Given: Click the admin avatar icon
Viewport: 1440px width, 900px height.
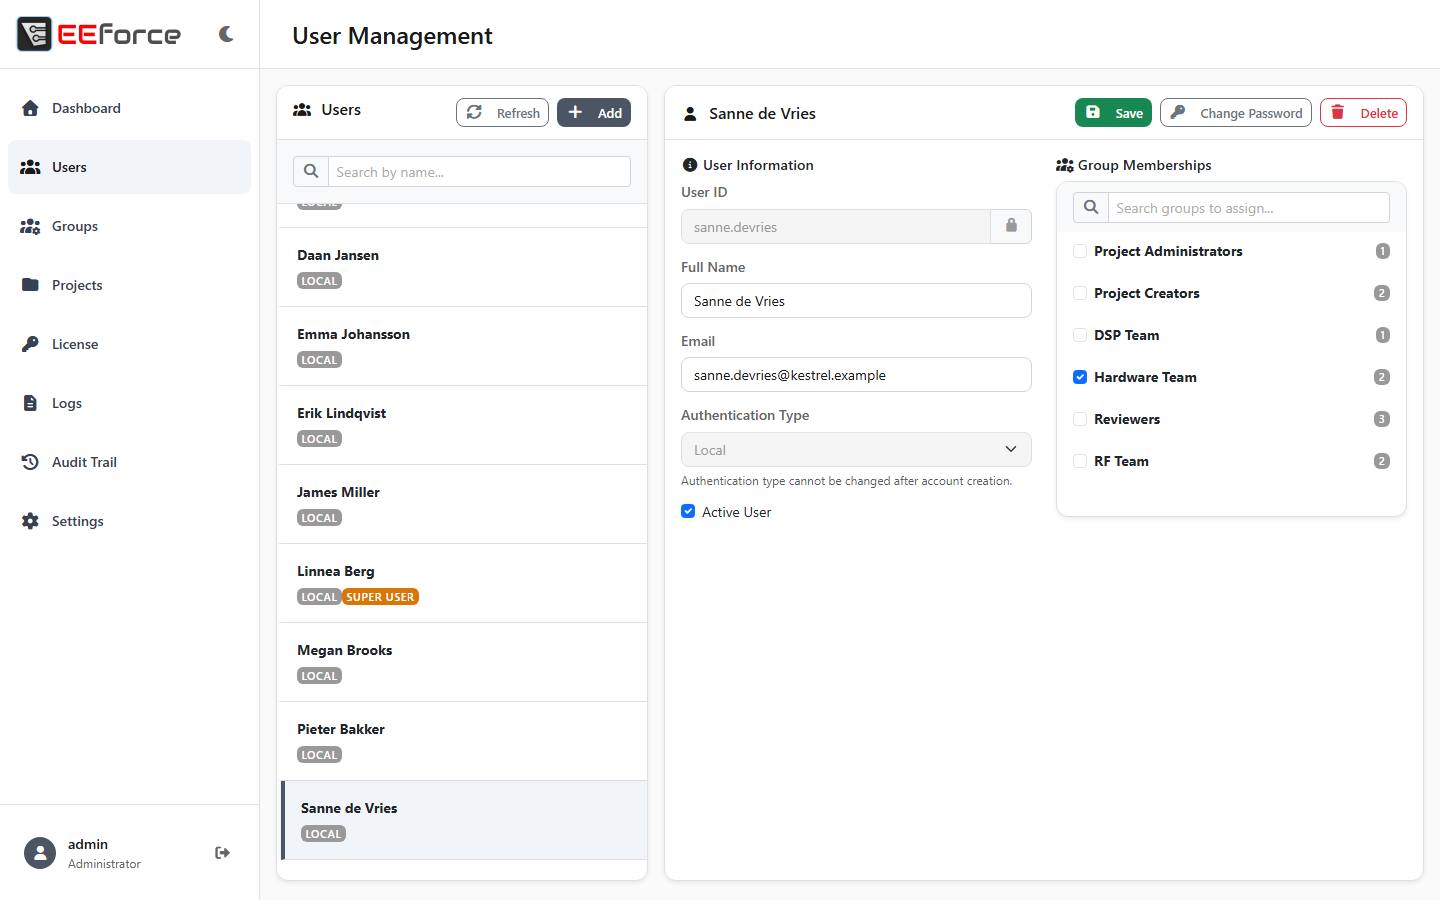Looking at the screenshot, I should (x=40, y=853).
